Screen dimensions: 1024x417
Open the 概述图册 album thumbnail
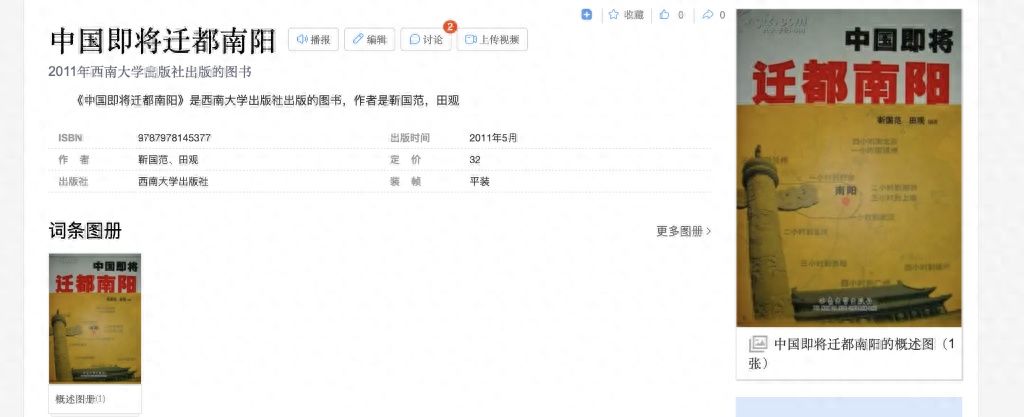pos(95,318)
